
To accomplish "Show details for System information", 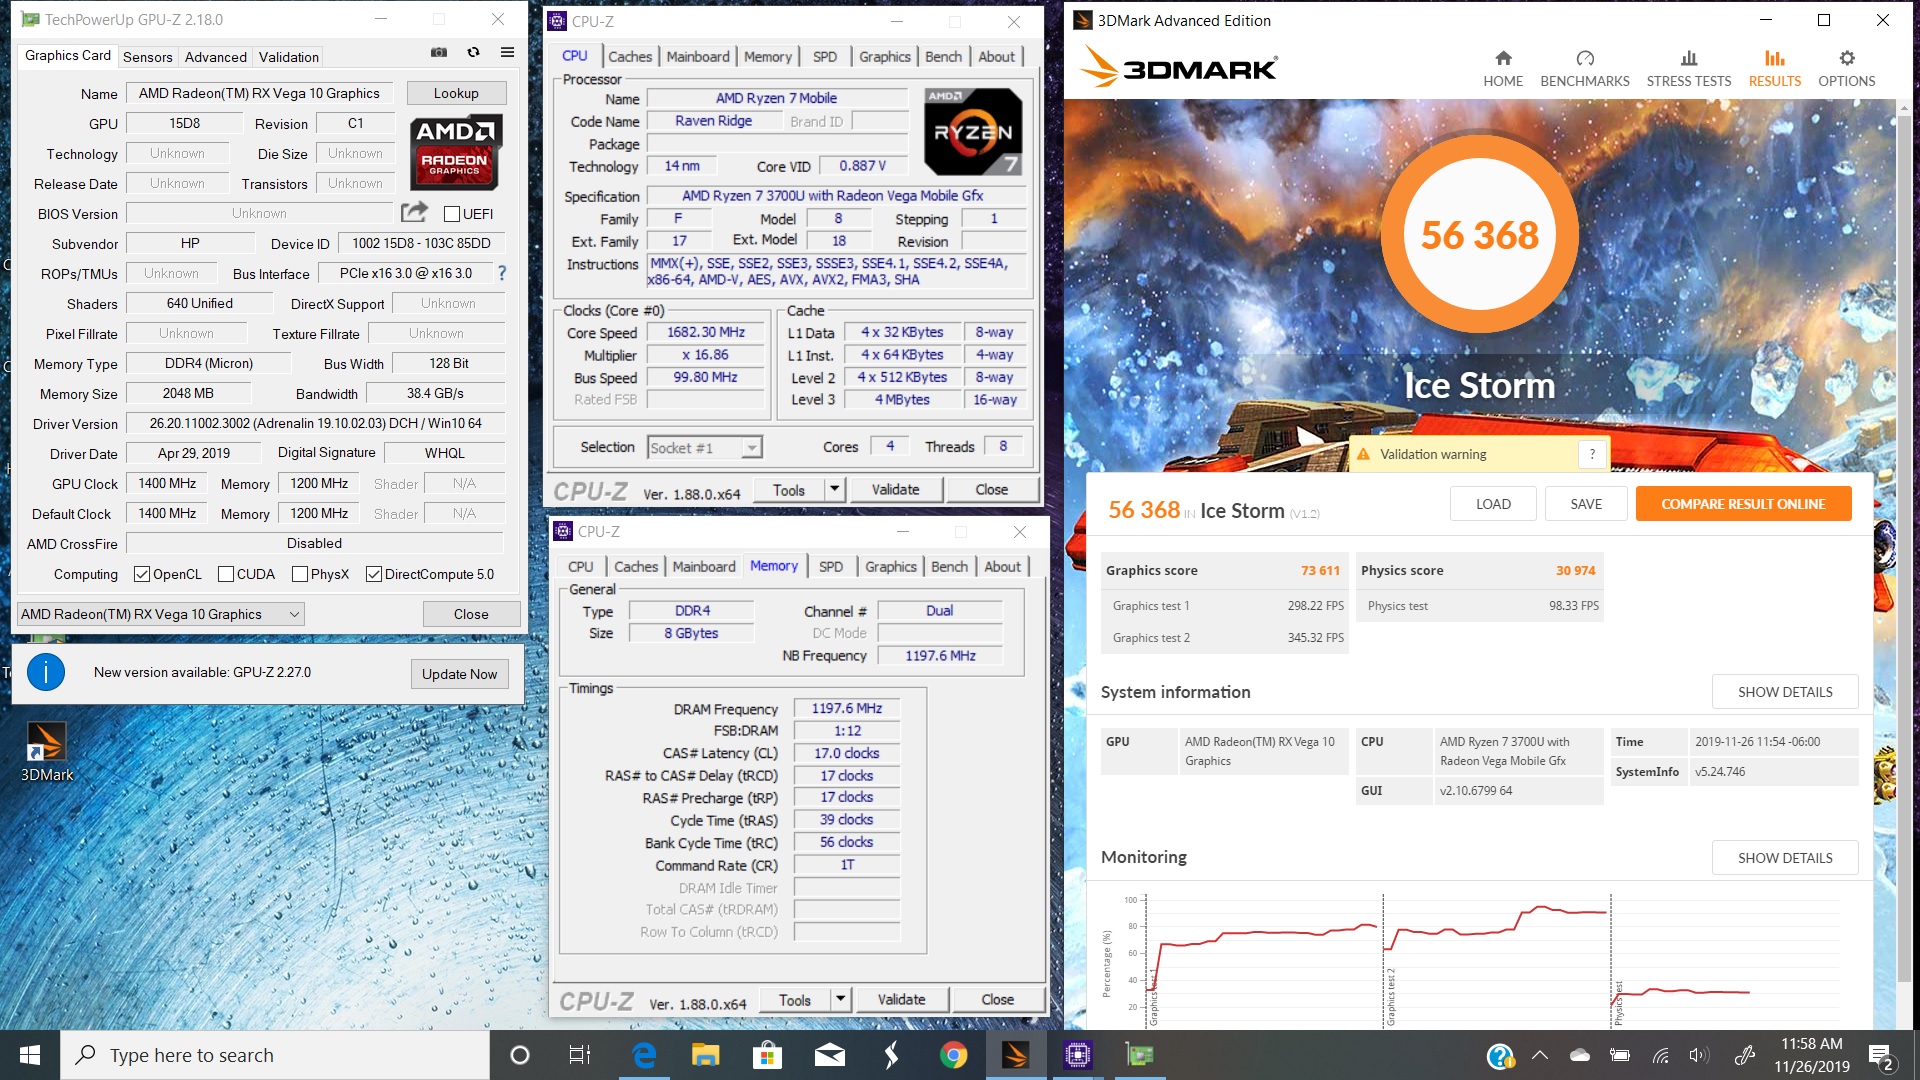I will tap(1785, 692).
